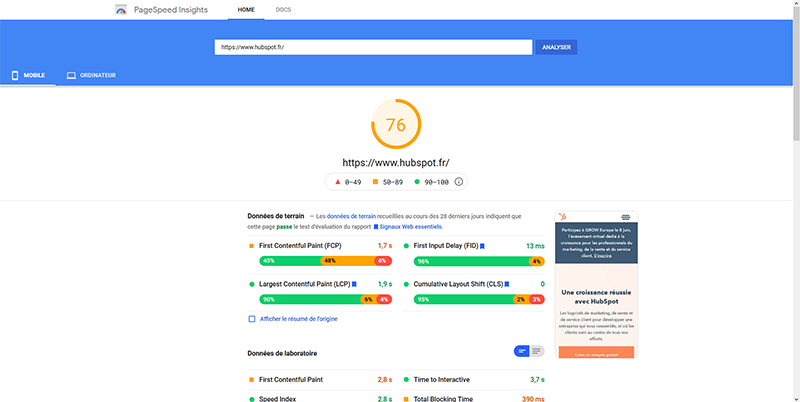The image size is (800, 402).
Task: Tick the Afficher le résumé de l'origine checkbox
Action: point(252,319)
